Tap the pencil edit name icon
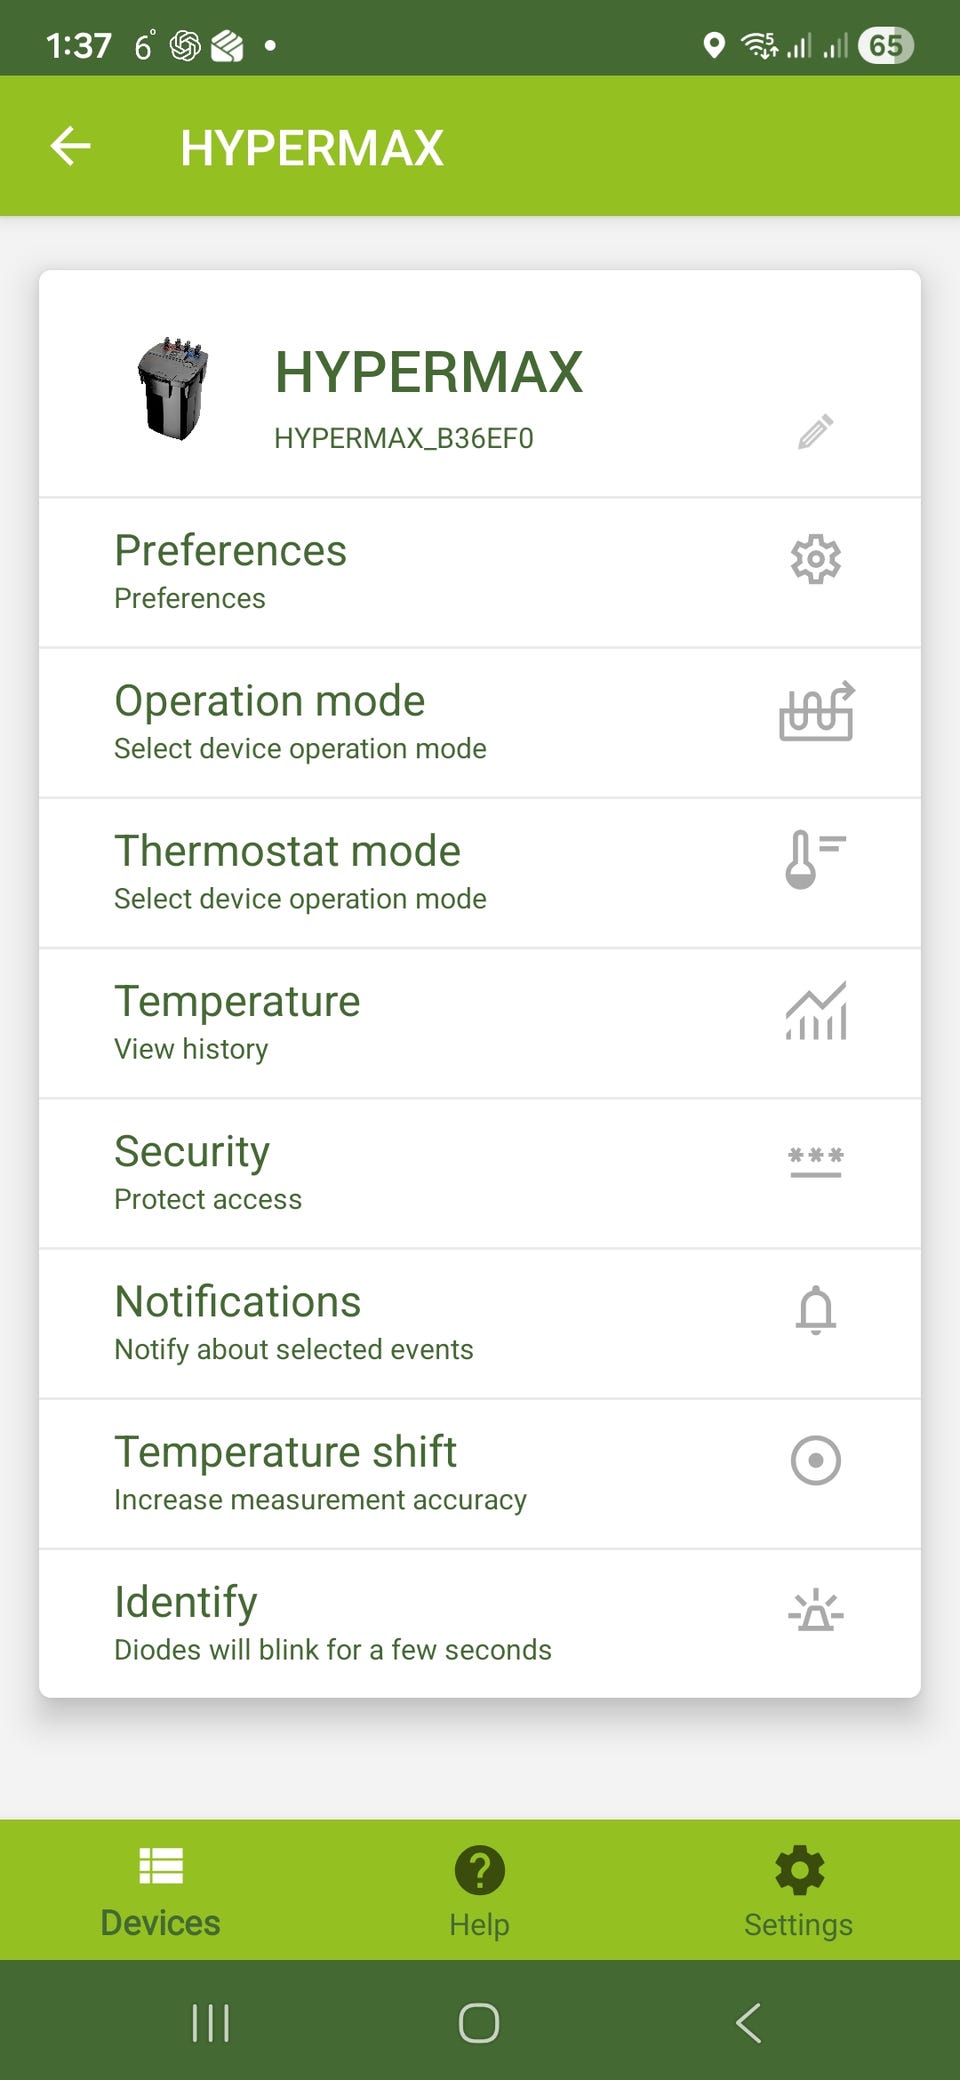Screen dimensions: 960x2080 (815, 432)
